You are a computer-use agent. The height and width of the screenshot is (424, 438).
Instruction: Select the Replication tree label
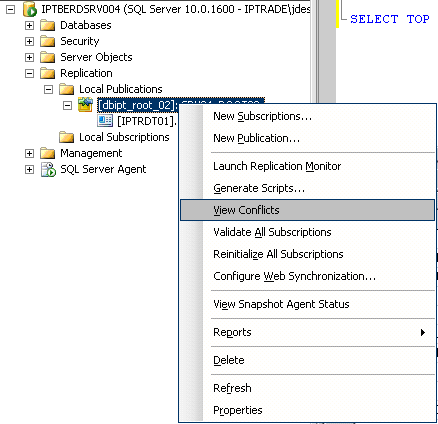coord(86,73)
